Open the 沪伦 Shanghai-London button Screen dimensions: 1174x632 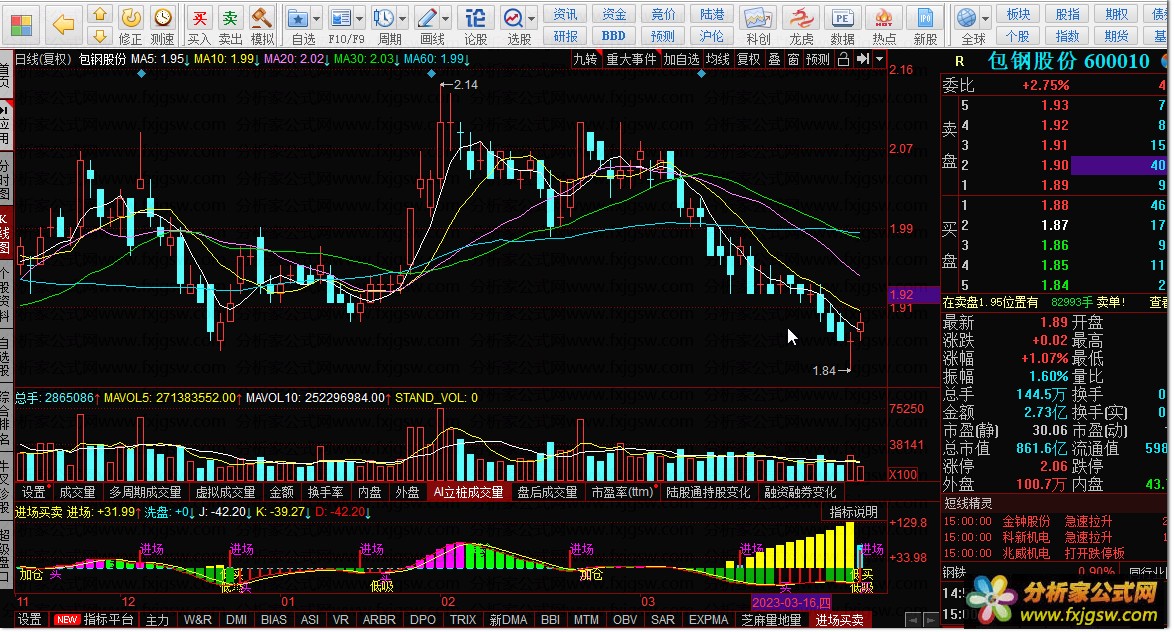point(711,35)
